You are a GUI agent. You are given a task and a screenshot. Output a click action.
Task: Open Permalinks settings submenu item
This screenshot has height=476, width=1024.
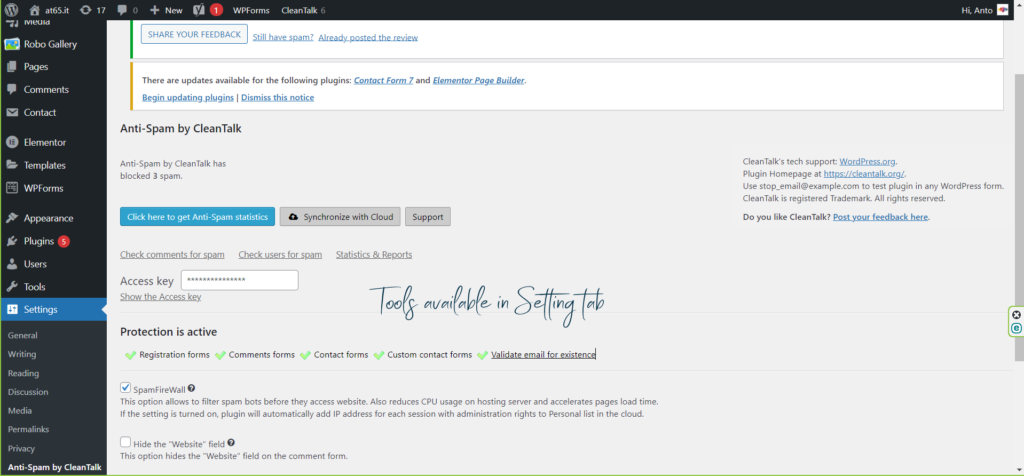(28, 429)
